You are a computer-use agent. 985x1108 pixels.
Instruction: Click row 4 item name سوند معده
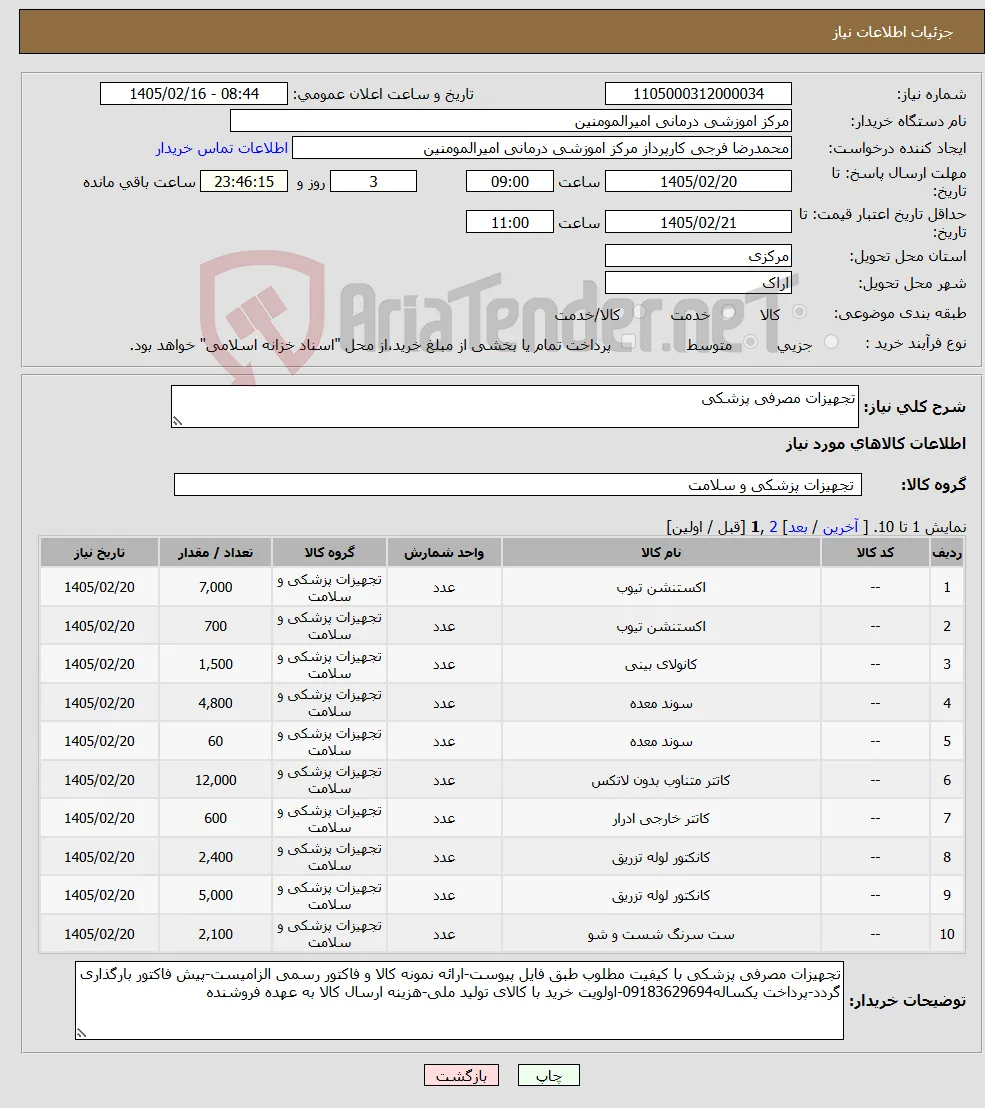point(661,703)
